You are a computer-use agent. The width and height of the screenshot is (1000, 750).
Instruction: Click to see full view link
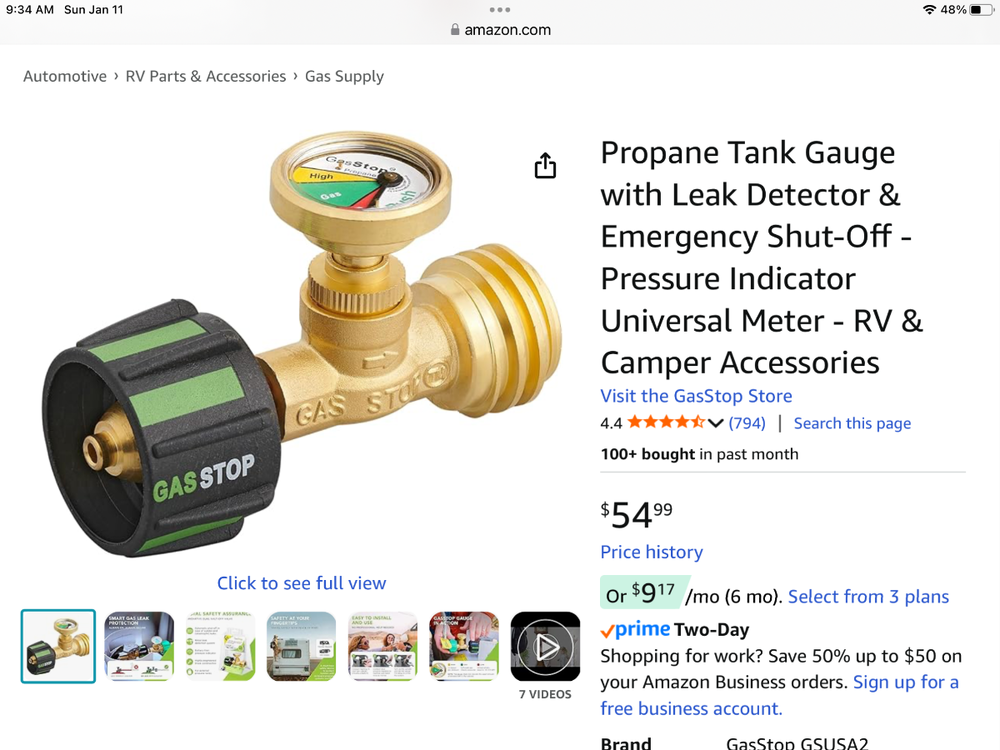point(302,583)
